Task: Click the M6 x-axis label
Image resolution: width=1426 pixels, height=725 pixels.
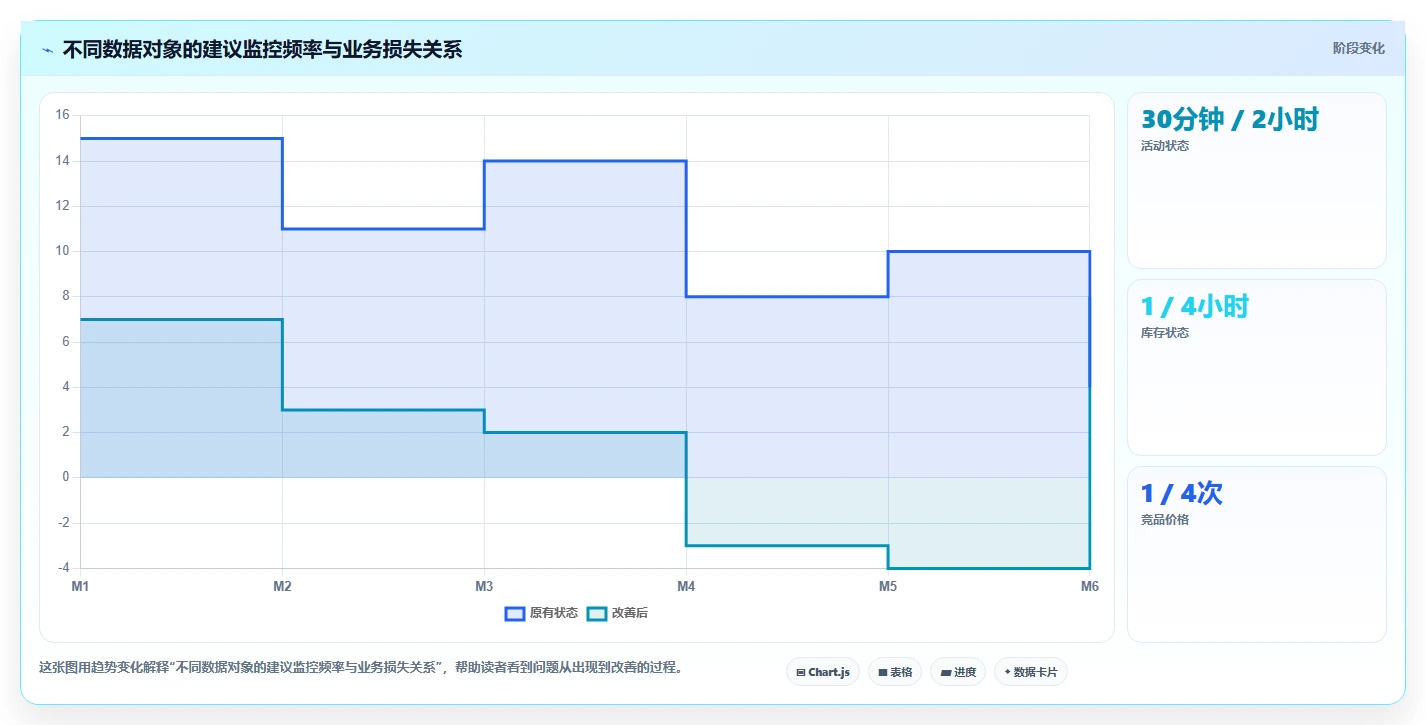Action: click(x=1089, y=587)
